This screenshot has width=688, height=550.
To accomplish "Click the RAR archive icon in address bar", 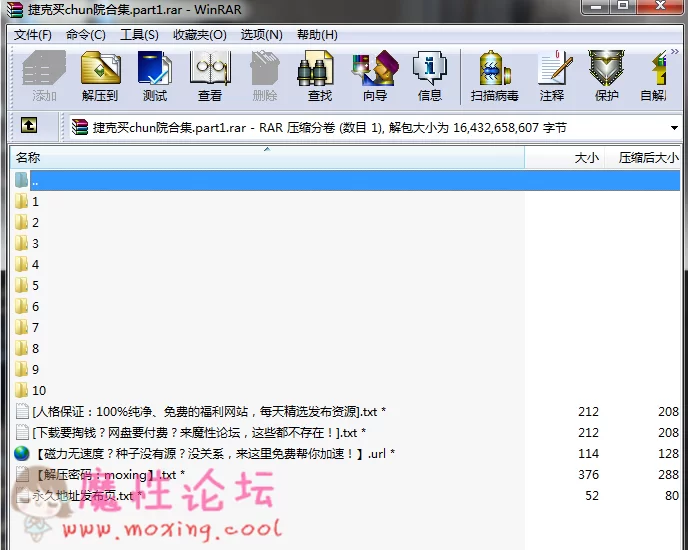I will [80, 127].
